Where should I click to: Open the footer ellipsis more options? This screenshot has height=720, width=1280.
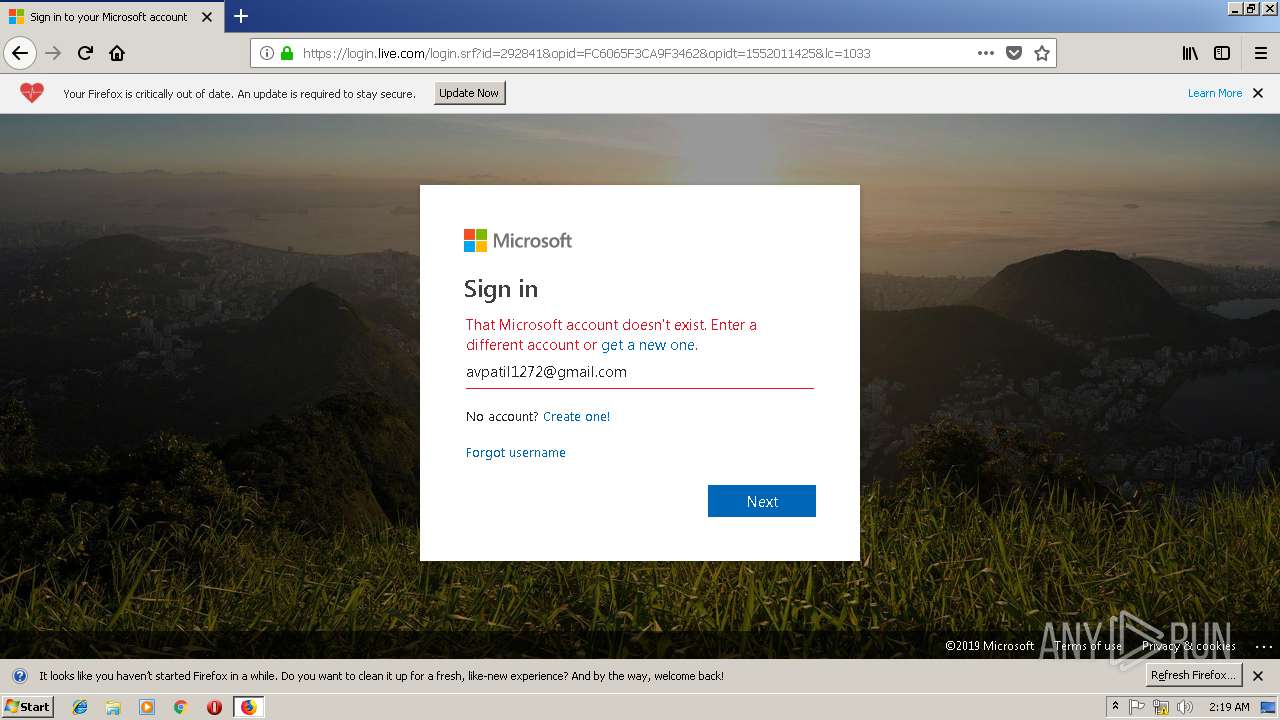click(x=1264, y=646)
